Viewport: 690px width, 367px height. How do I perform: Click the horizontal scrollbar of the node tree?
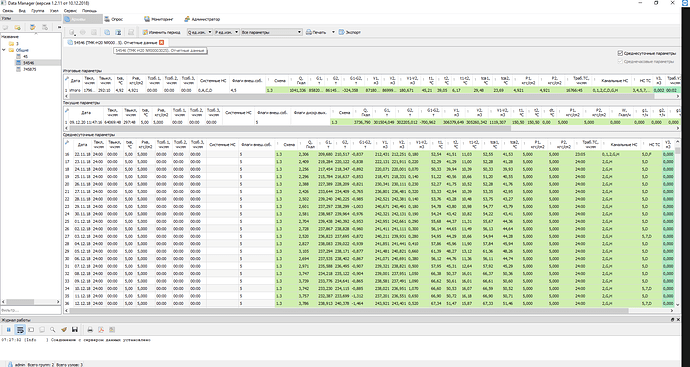(30, 302)
